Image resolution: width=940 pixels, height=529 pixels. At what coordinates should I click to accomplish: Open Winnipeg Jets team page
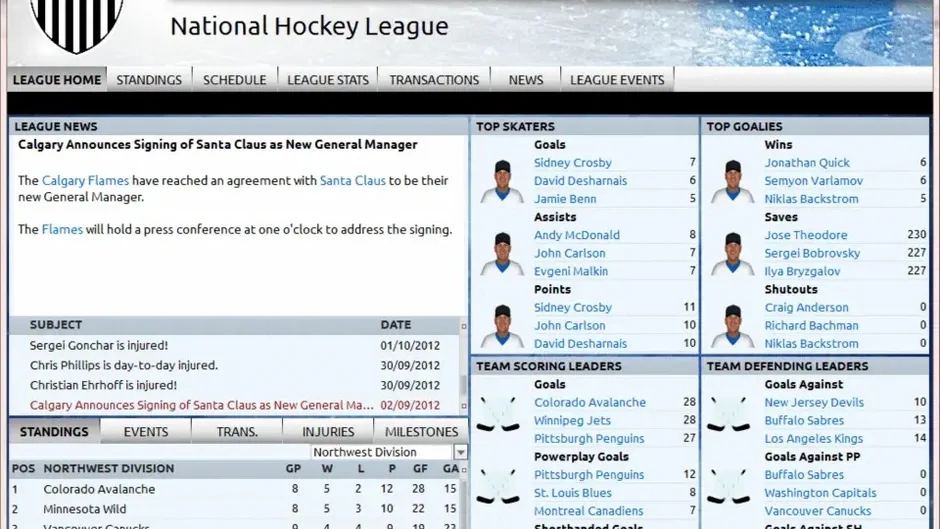click(572, 420)
